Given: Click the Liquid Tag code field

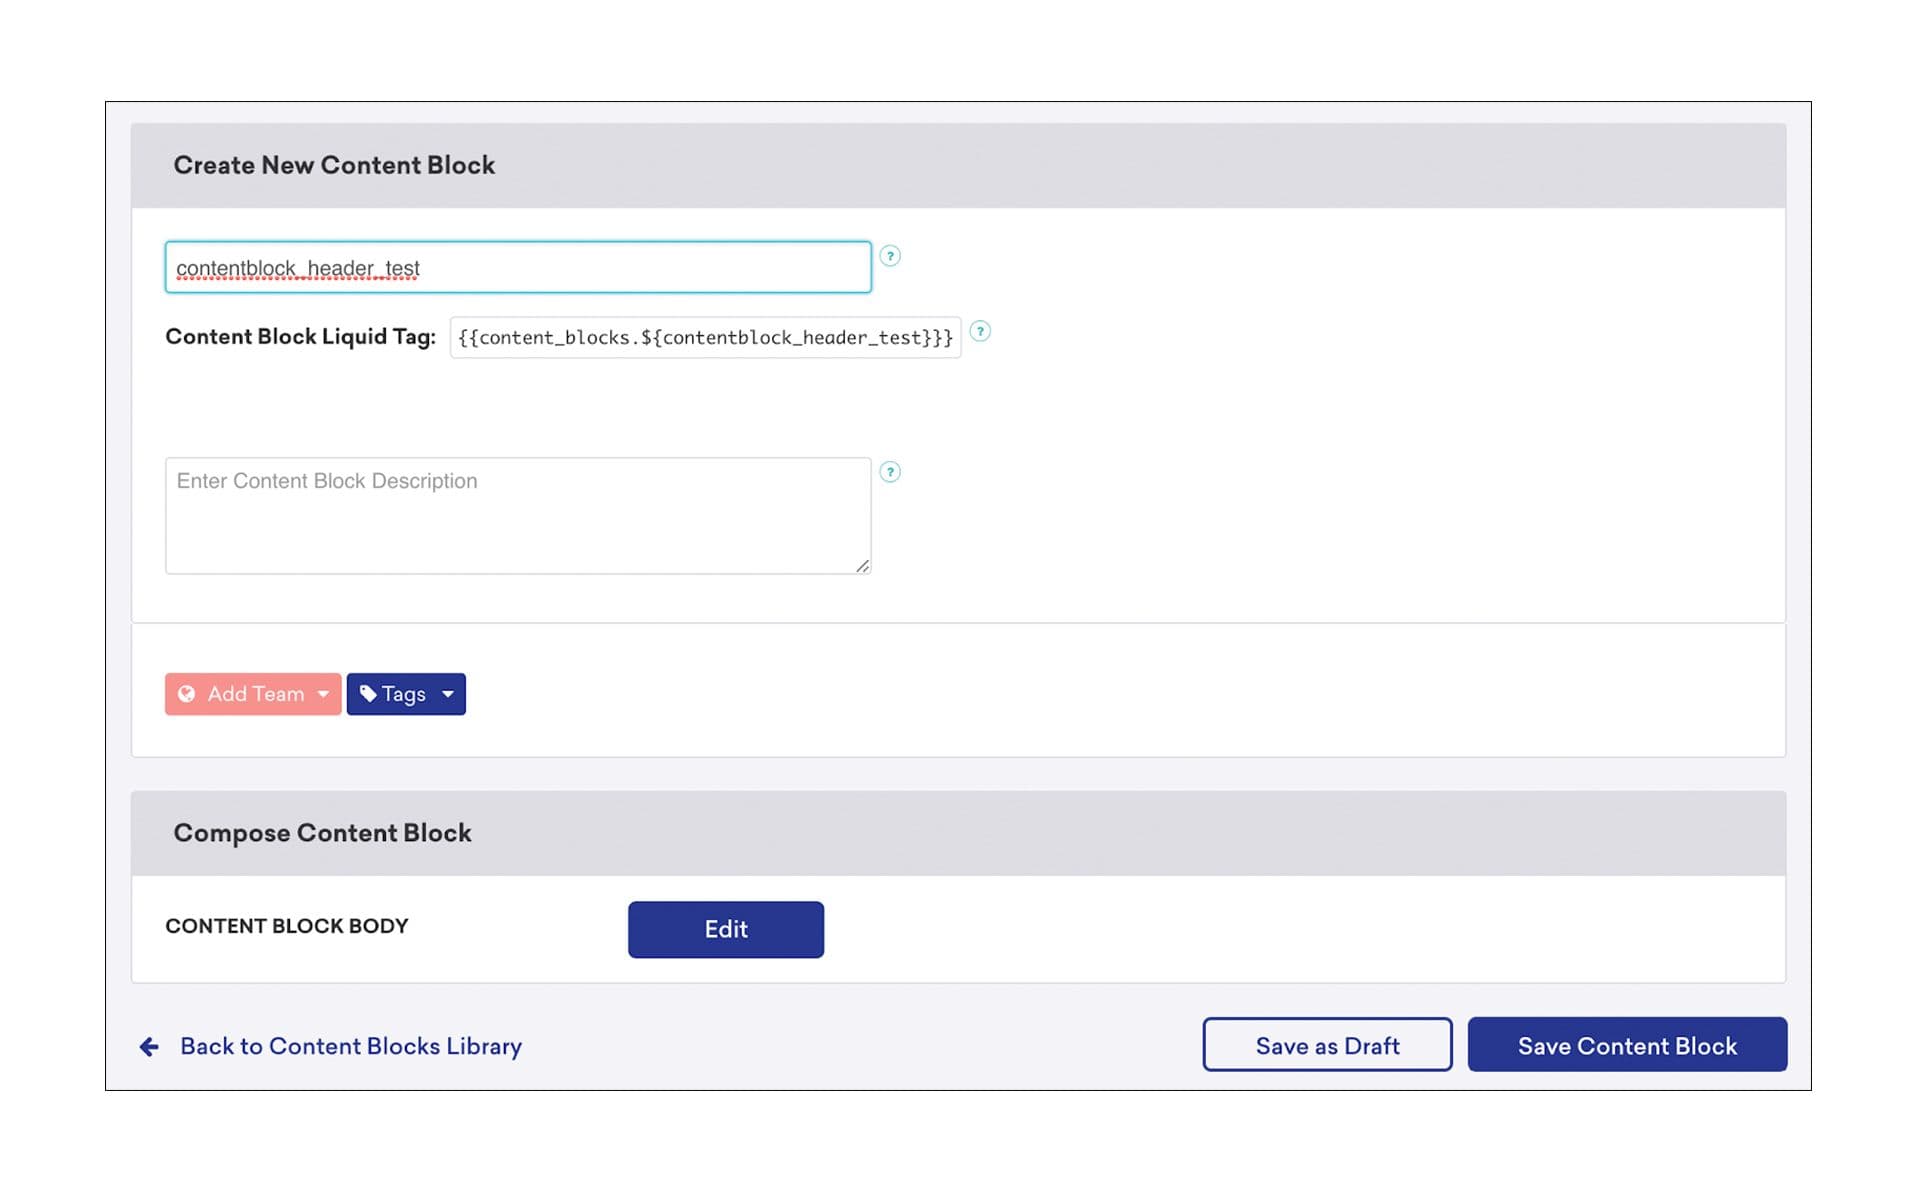Looking at the screenshot, I should tap(705, 338).
